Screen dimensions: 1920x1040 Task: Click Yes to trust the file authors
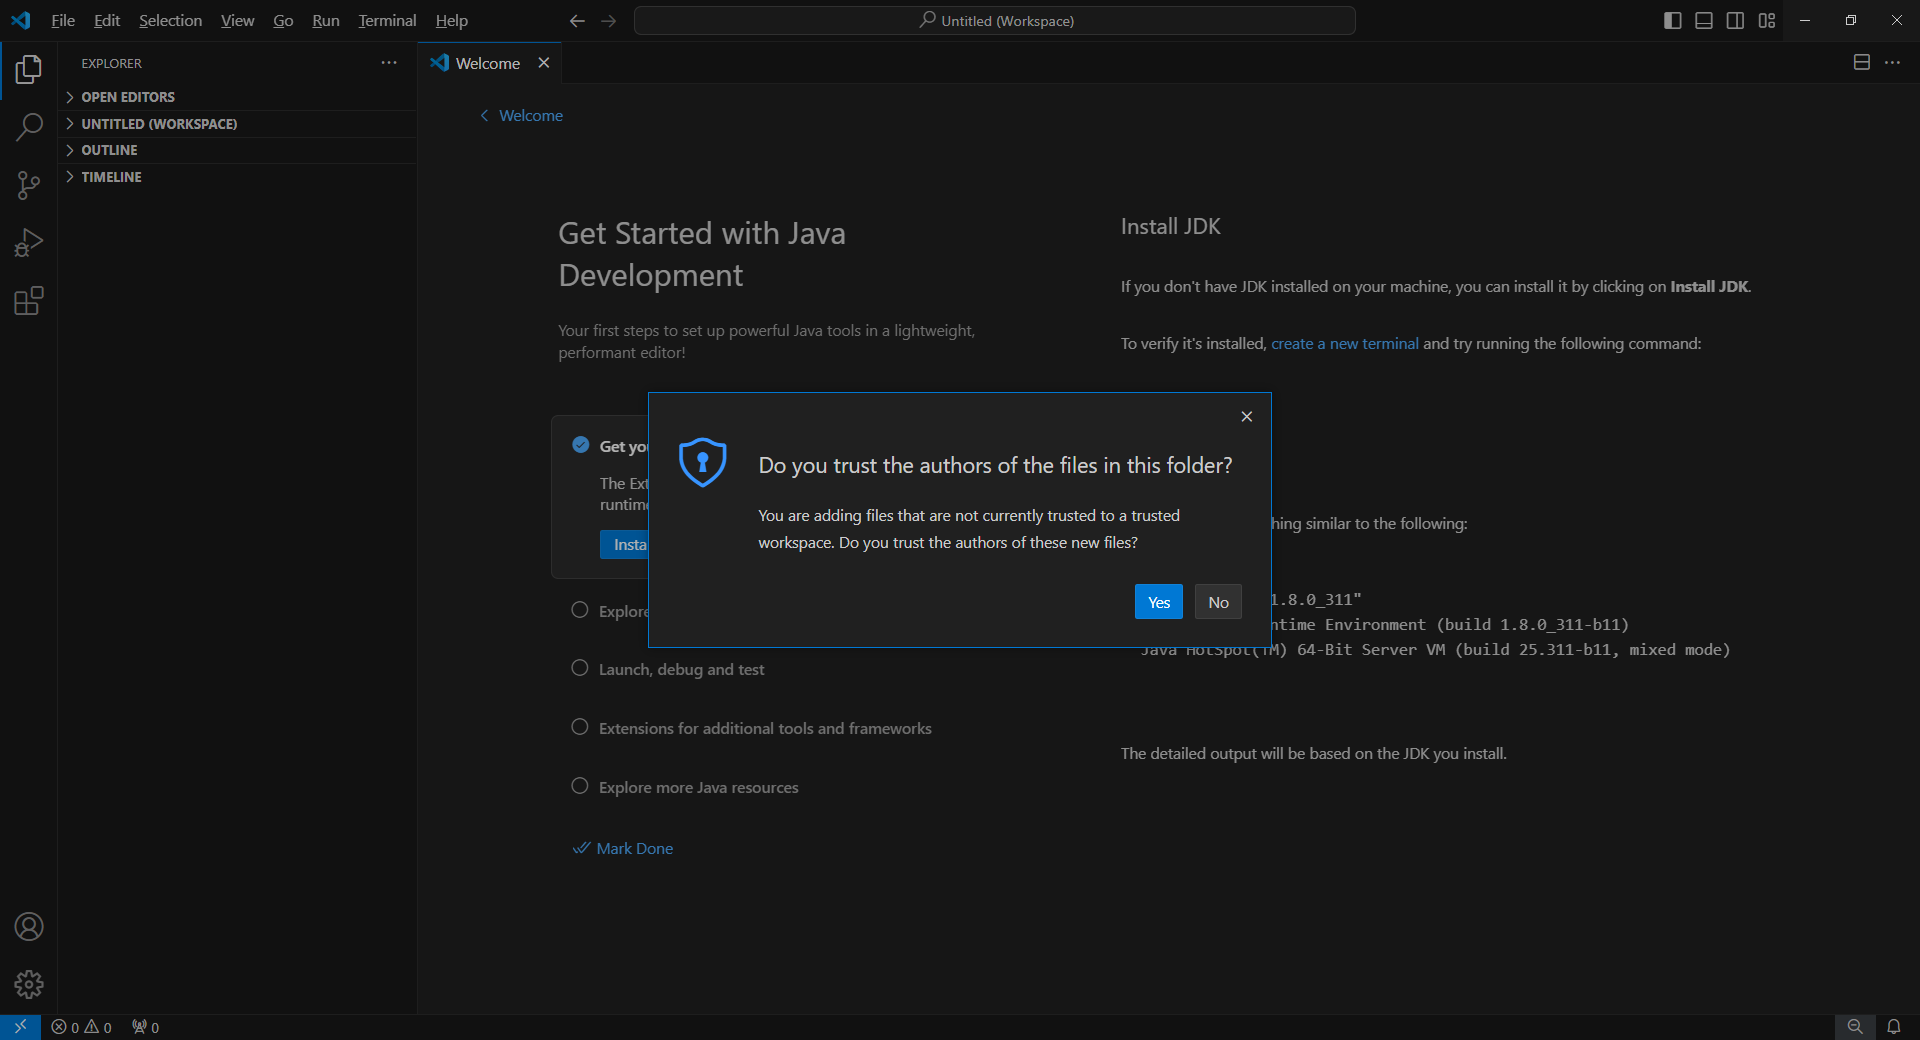point(1158,602)
